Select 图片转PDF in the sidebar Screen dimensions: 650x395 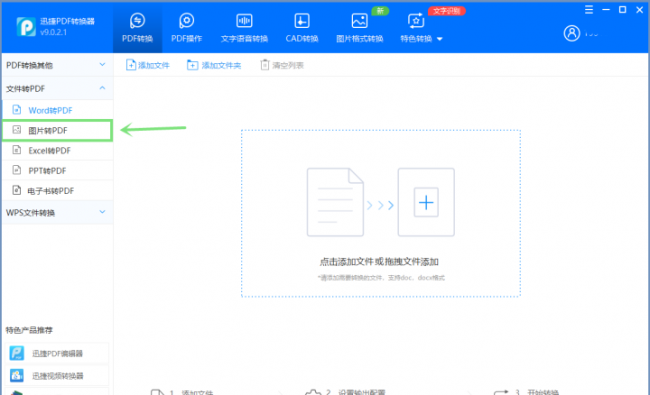click(x=57, y=131)
